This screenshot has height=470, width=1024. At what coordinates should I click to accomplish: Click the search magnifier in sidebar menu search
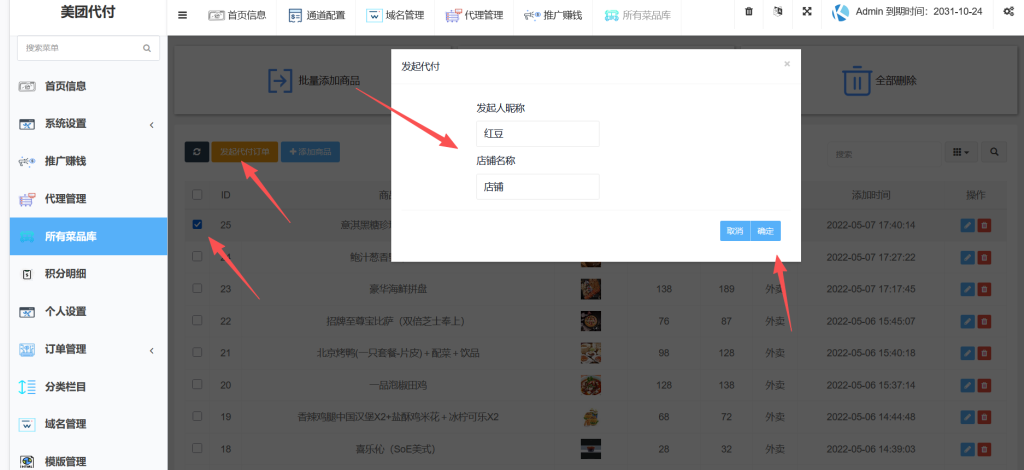coord(146,48)
